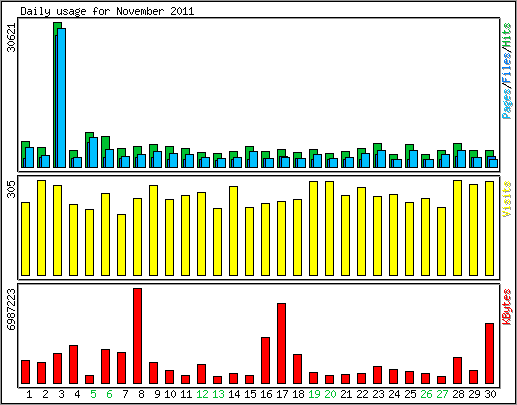517x405 pixels.
Task: Click the day 30 axis label
Action: pyautogui.click(x=490, y=394)
